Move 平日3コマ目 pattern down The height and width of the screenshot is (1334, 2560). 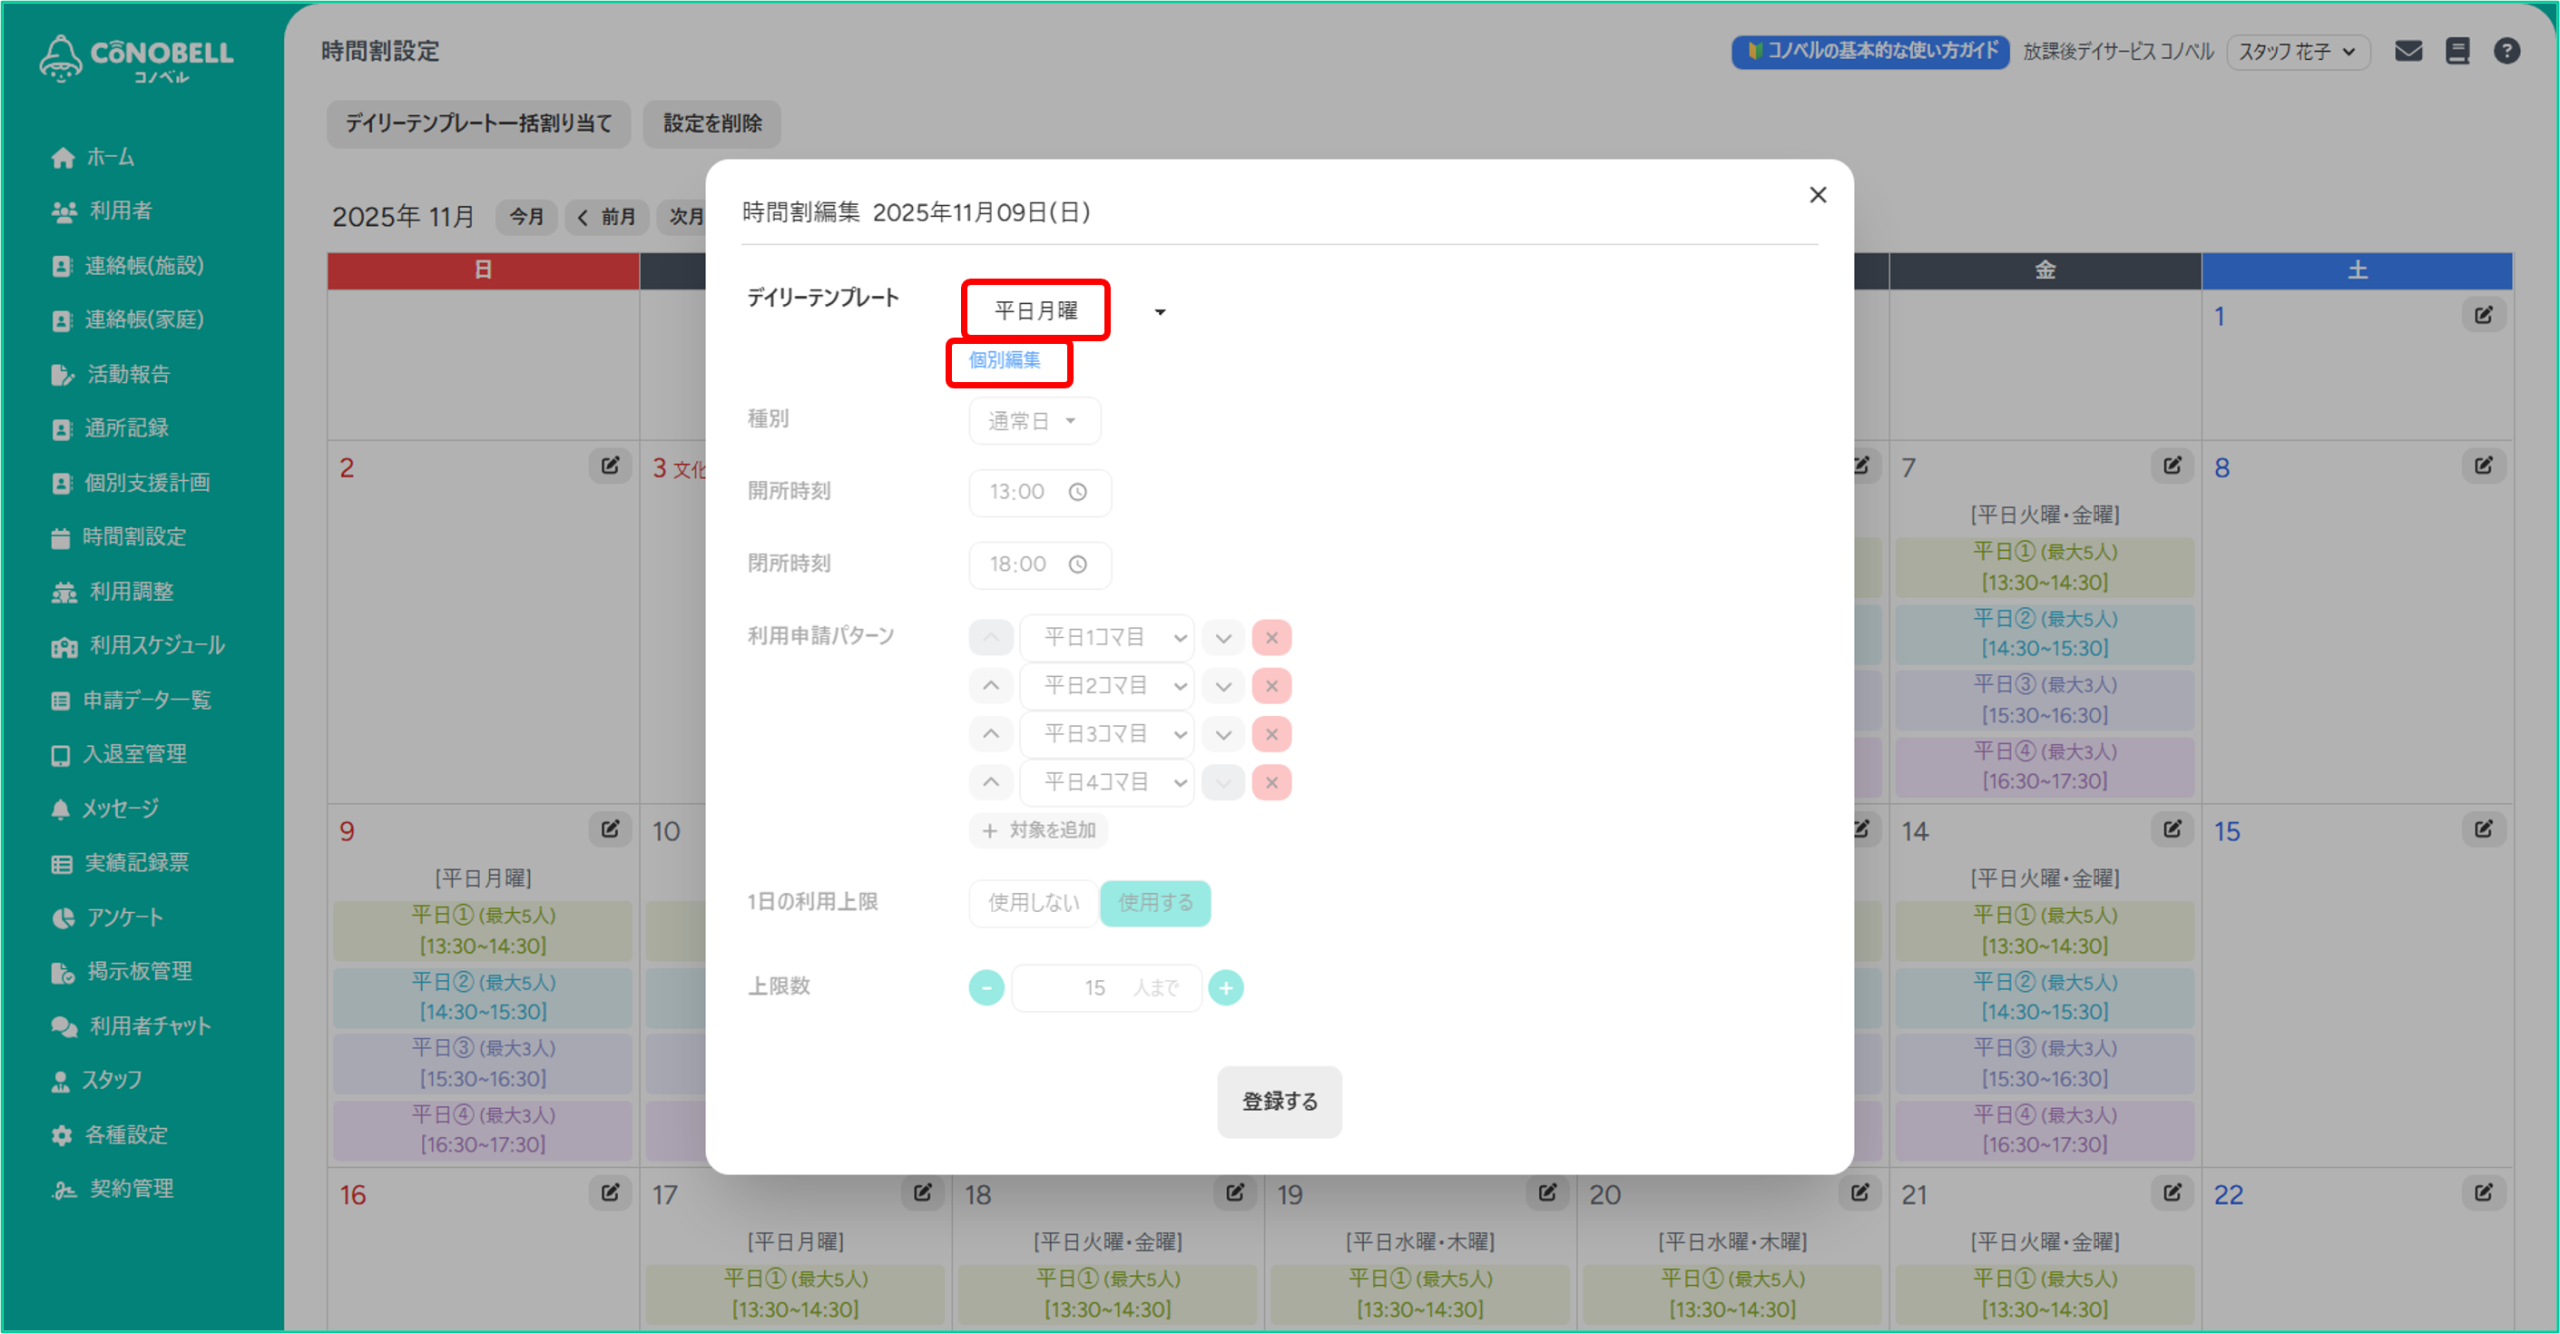click(1223, 735)
